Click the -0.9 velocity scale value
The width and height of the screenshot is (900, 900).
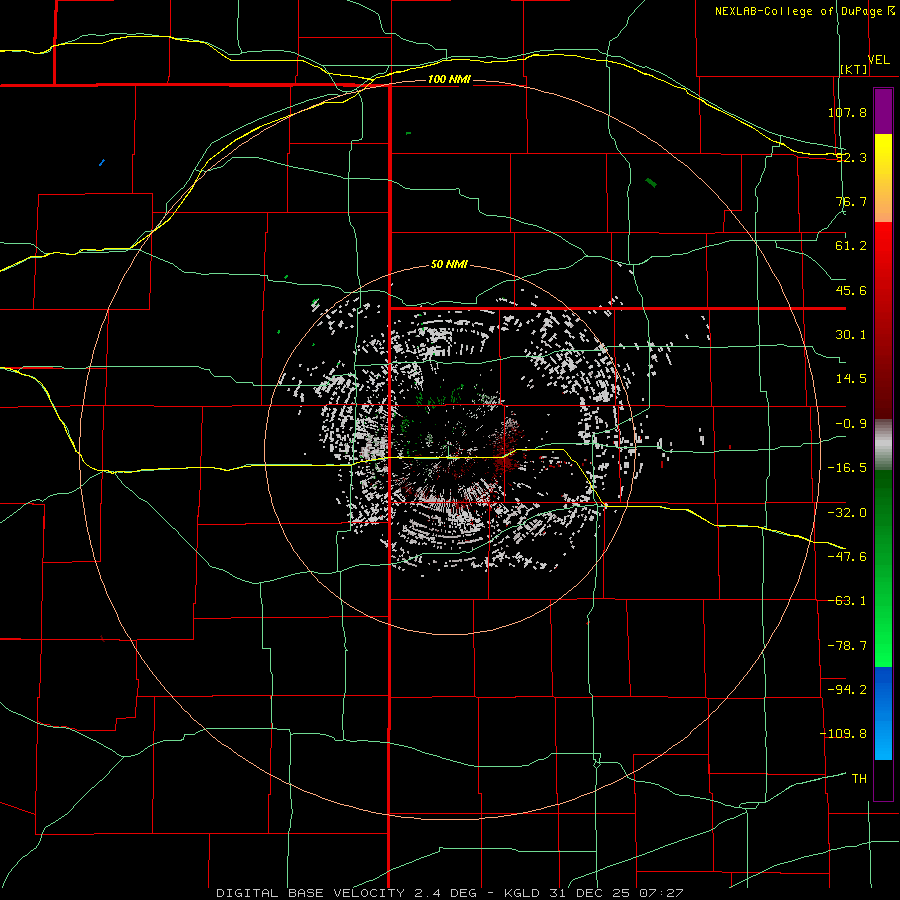[x=851, y=424]
